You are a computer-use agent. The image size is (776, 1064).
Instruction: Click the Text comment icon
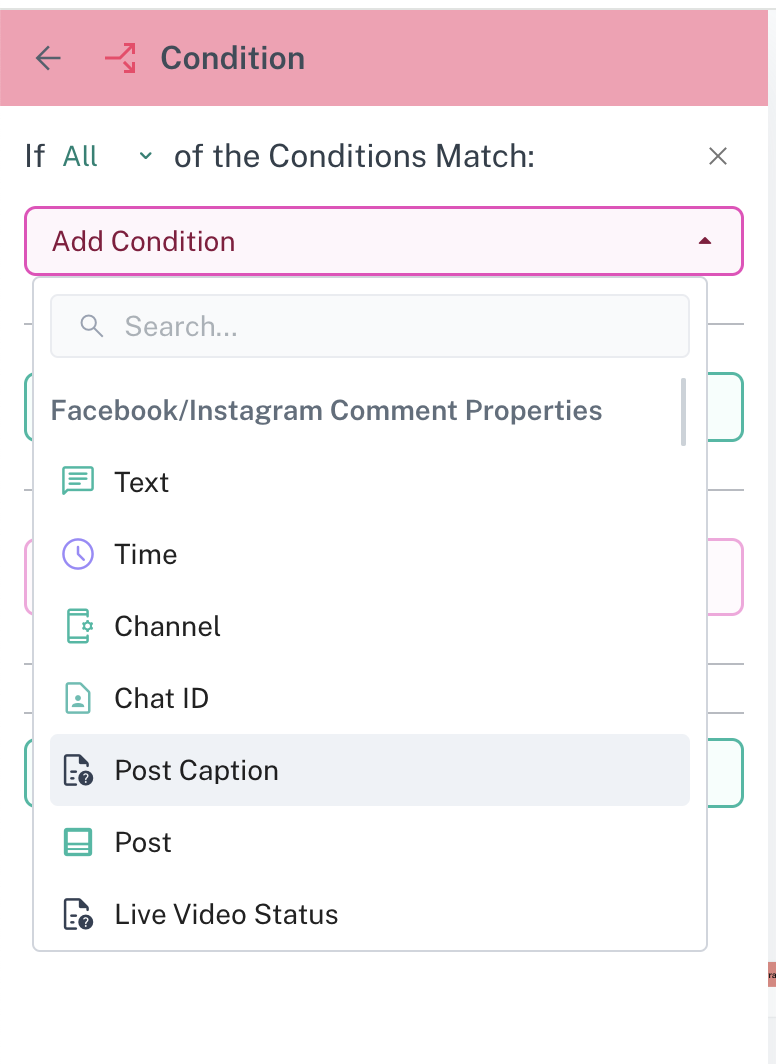click(x=78, y=481)
